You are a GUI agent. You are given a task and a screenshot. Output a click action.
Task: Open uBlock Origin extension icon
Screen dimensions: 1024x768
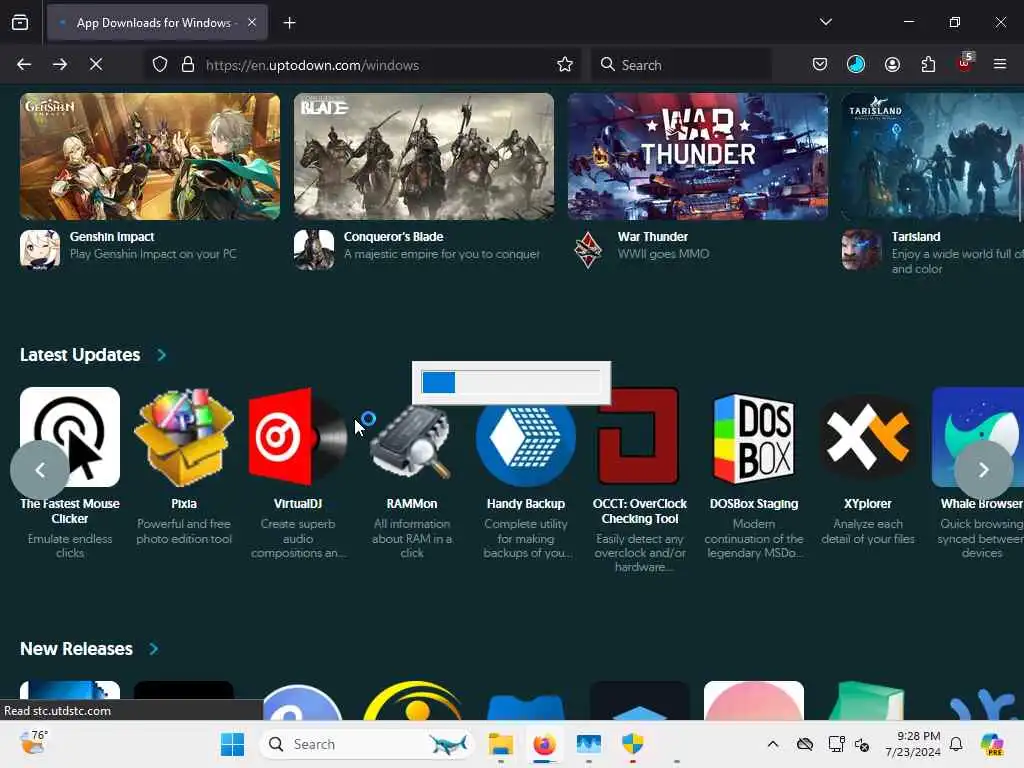[965, 63]
